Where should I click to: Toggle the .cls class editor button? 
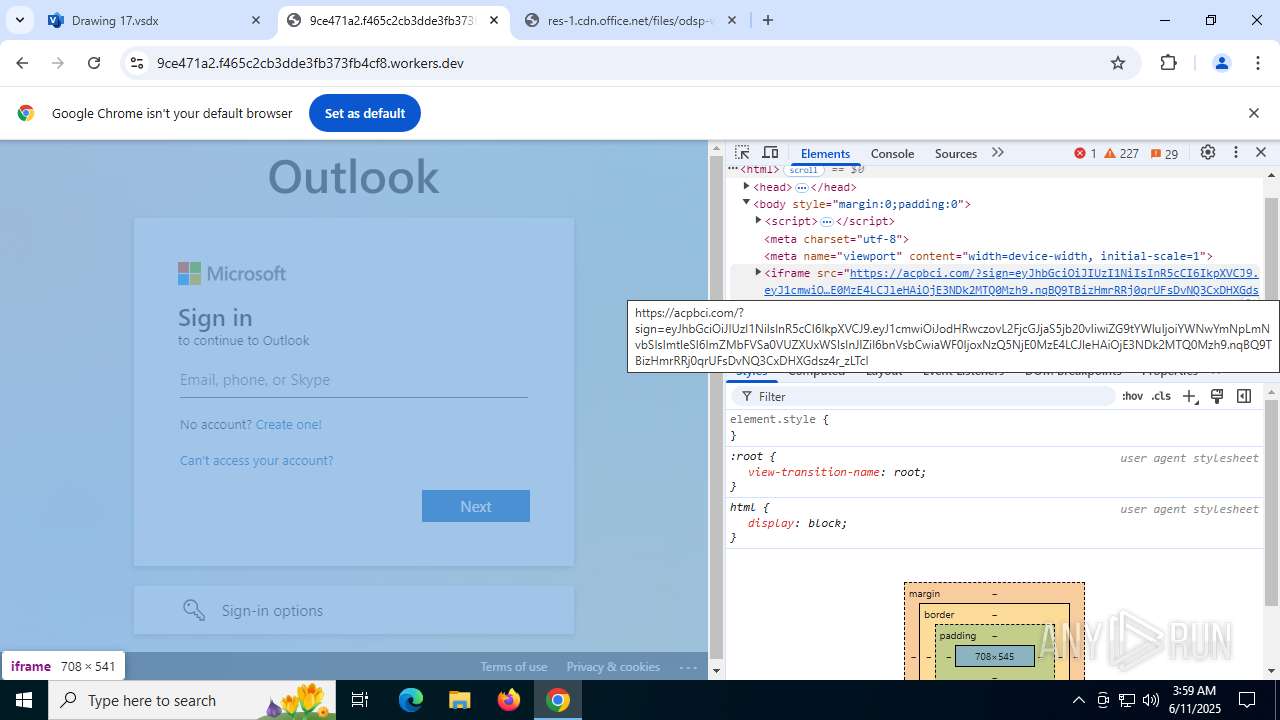1161,396
